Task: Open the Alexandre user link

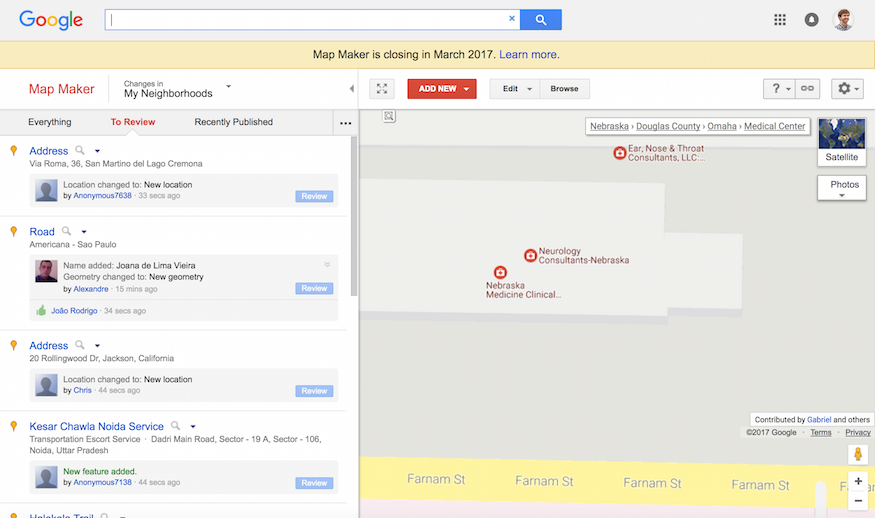Action: pos(91,289)
